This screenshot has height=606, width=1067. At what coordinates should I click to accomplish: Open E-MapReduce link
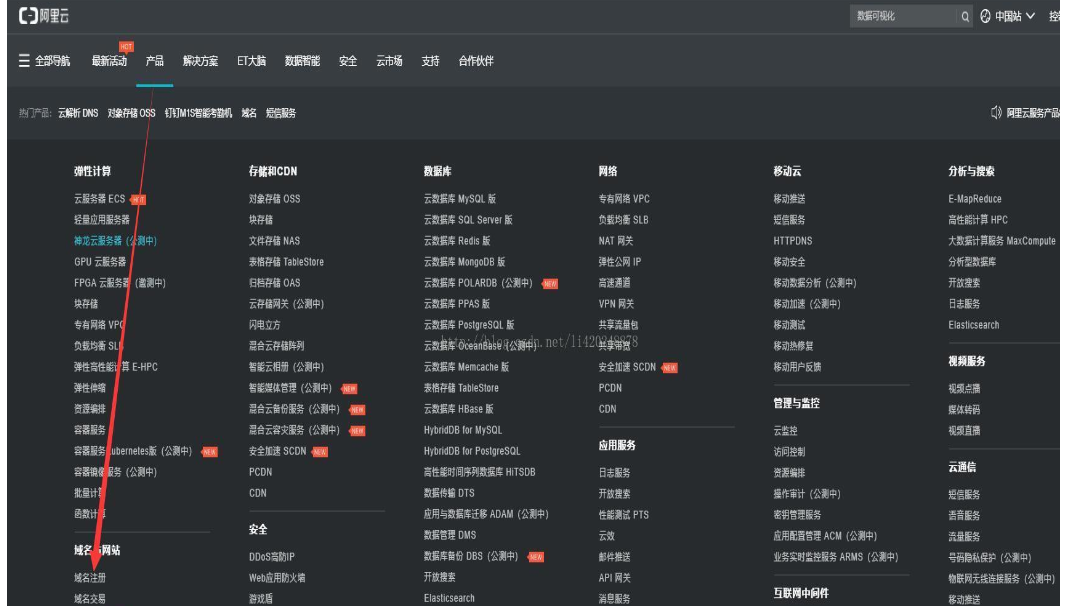pos(975,199)
